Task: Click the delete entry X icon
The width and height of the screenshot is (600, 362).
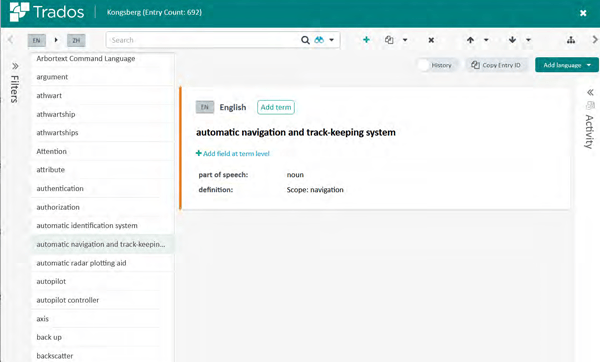Action: coord(431,40)
